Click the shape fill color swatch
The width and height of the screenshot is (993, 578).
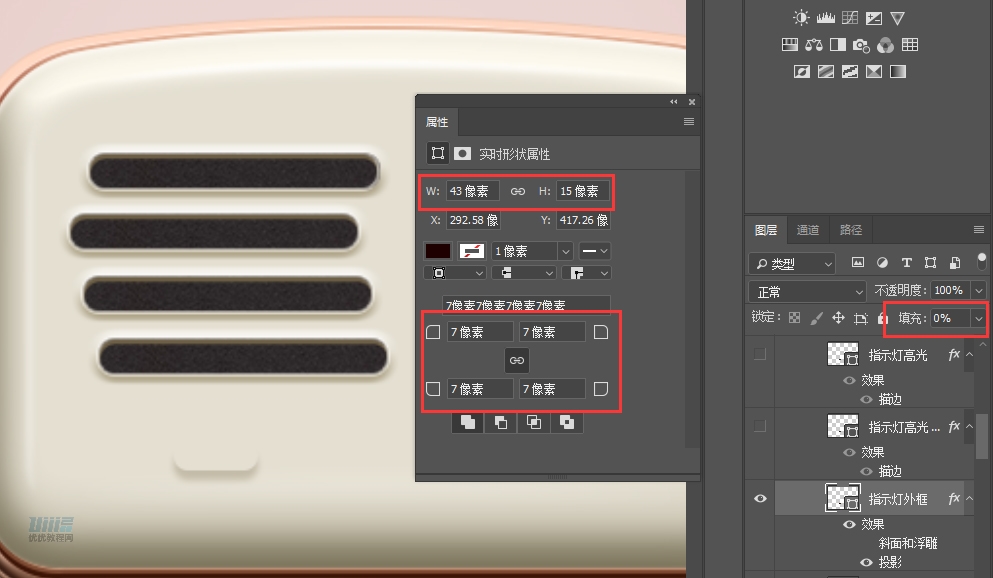pos(438,251)
